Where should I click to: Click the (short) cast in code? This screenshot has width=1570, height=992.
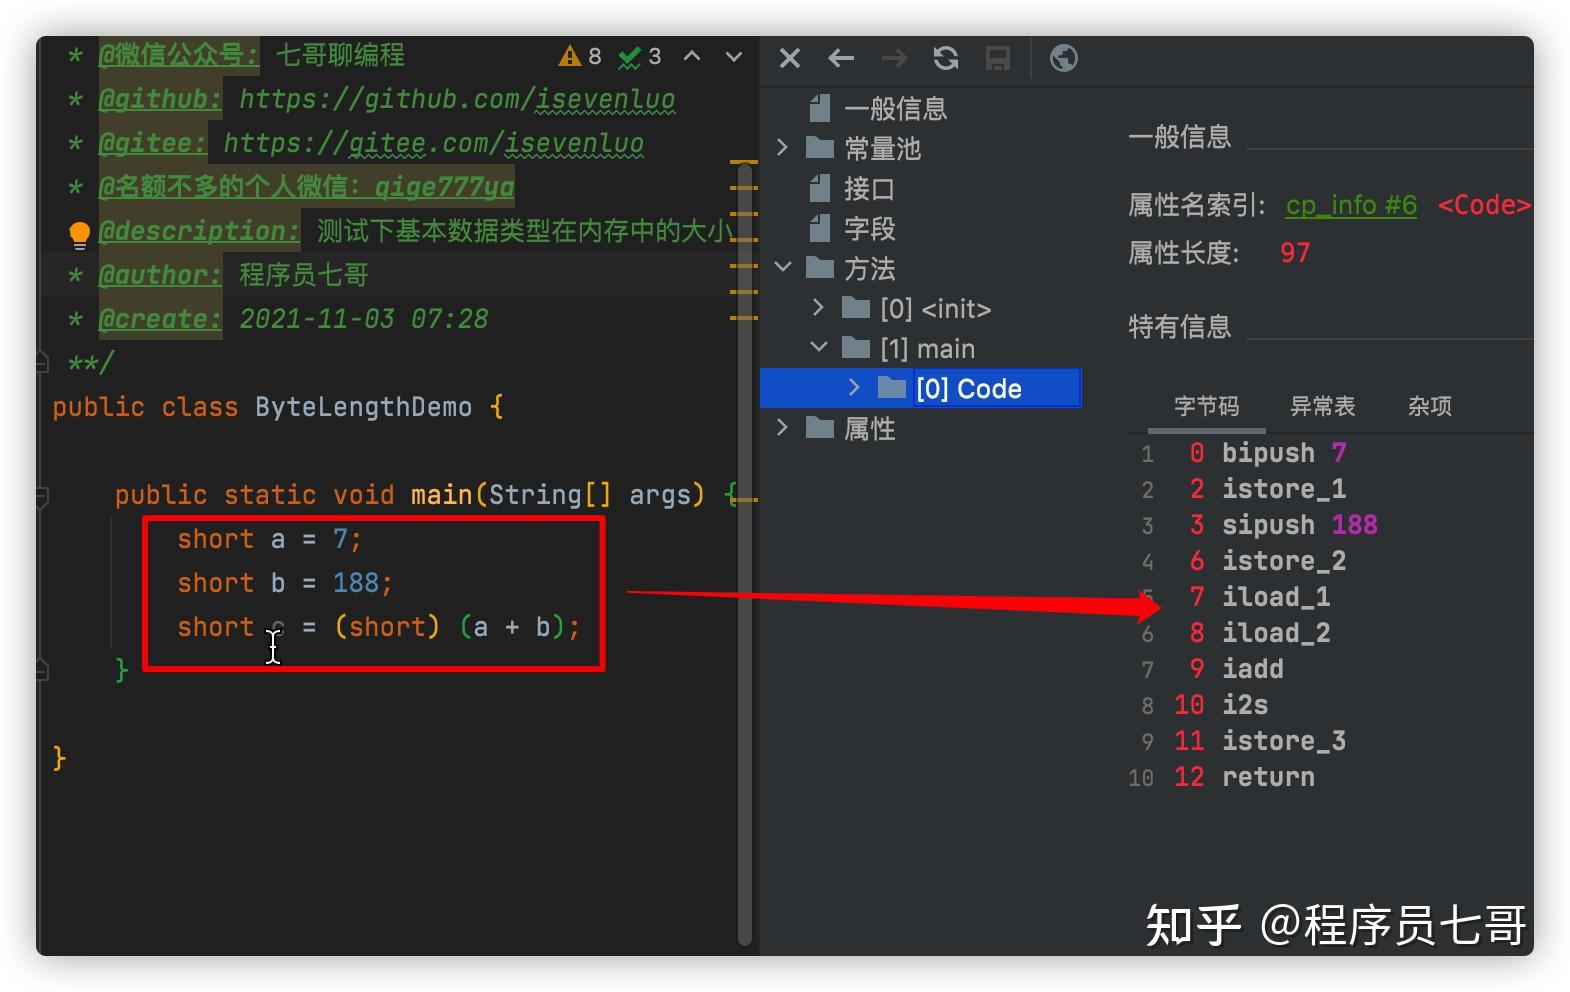387,627
